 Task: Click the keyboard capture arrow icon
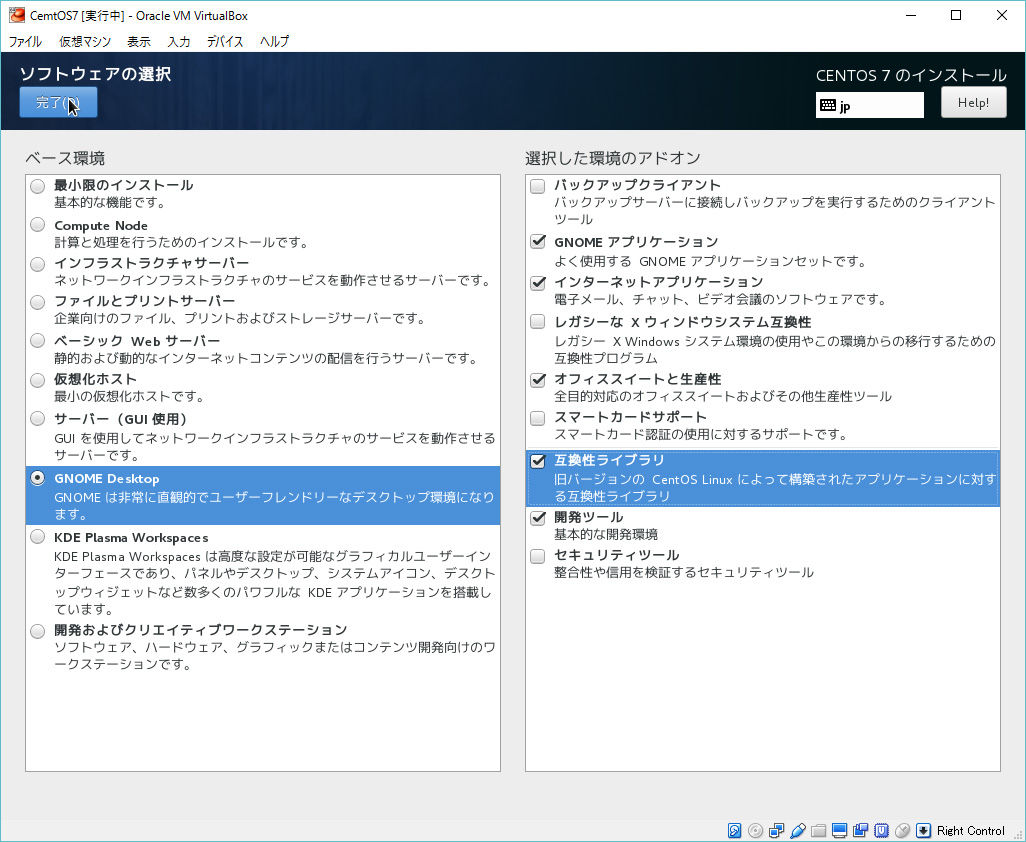923,830
